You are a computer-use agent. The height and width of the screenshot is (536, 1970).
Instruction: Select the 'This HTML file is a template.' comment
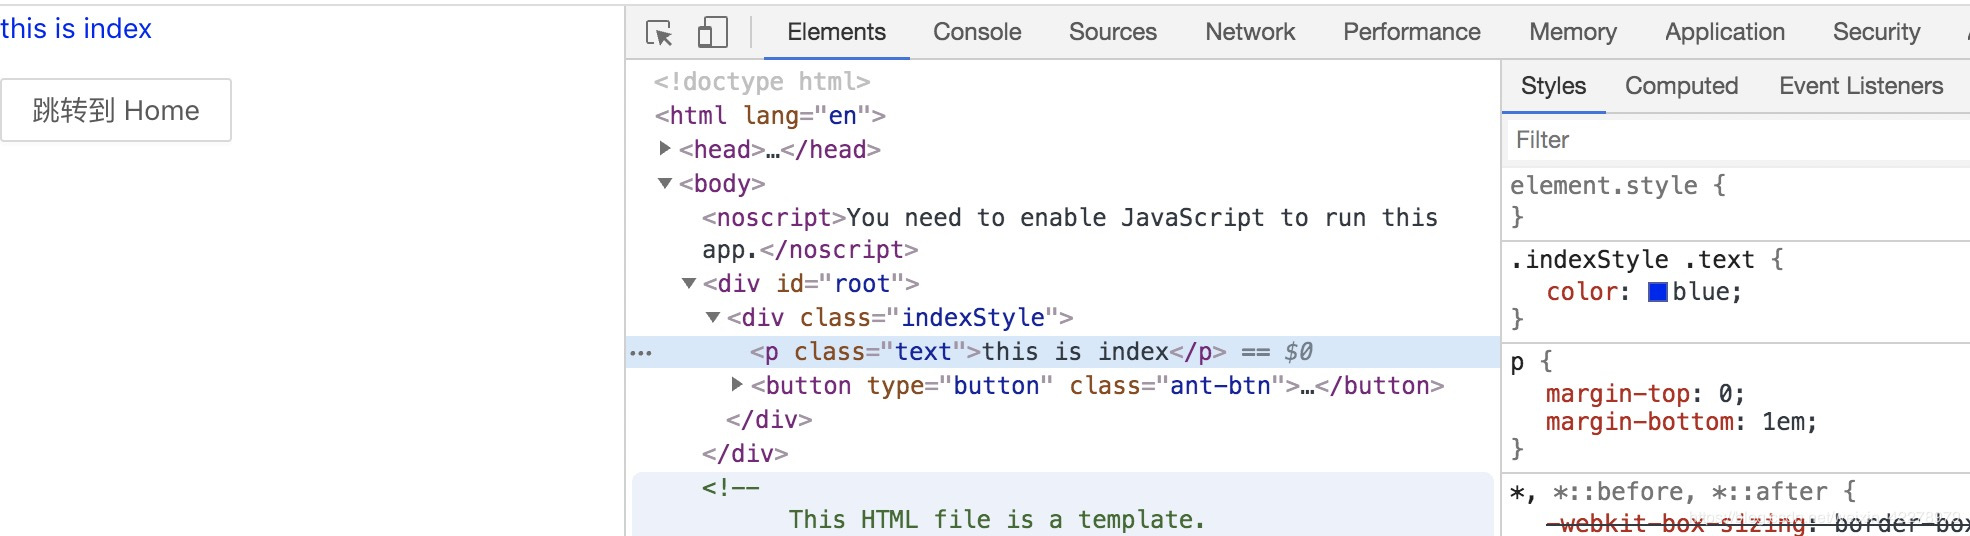coord(996,519)
